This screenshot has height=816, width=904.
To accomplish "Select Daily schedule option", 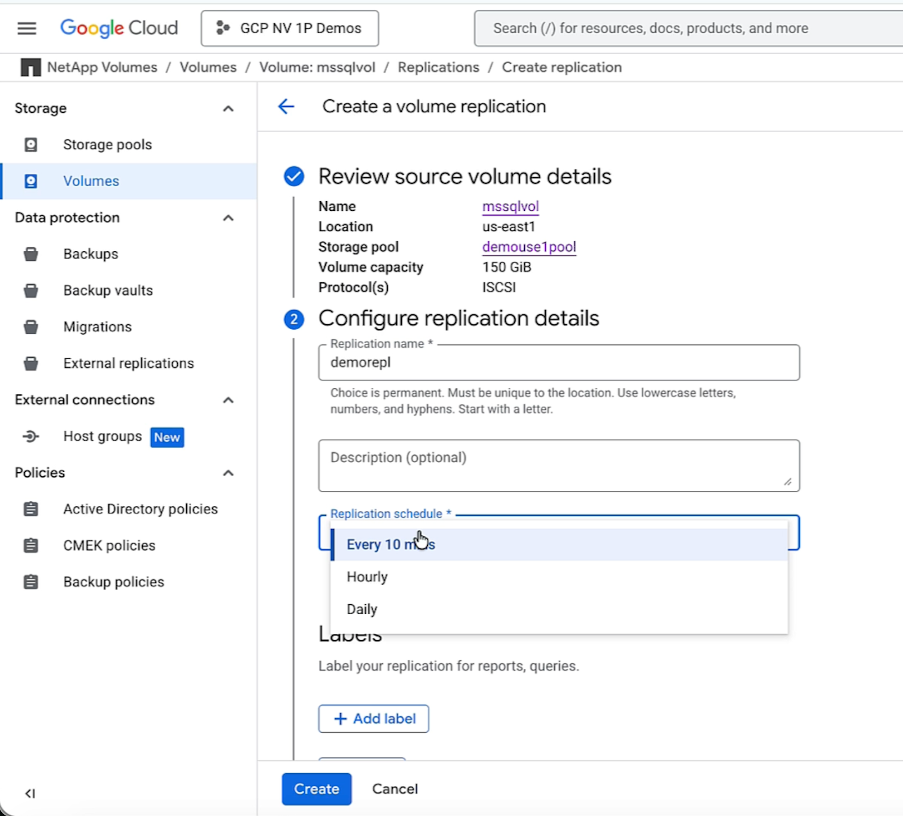I will [x=559, y=609].
